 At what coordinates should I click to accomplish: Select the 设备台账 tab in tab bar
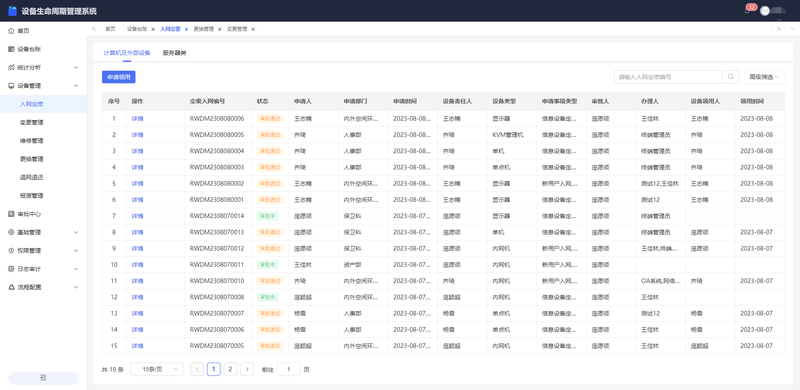(x=137, y=29)
